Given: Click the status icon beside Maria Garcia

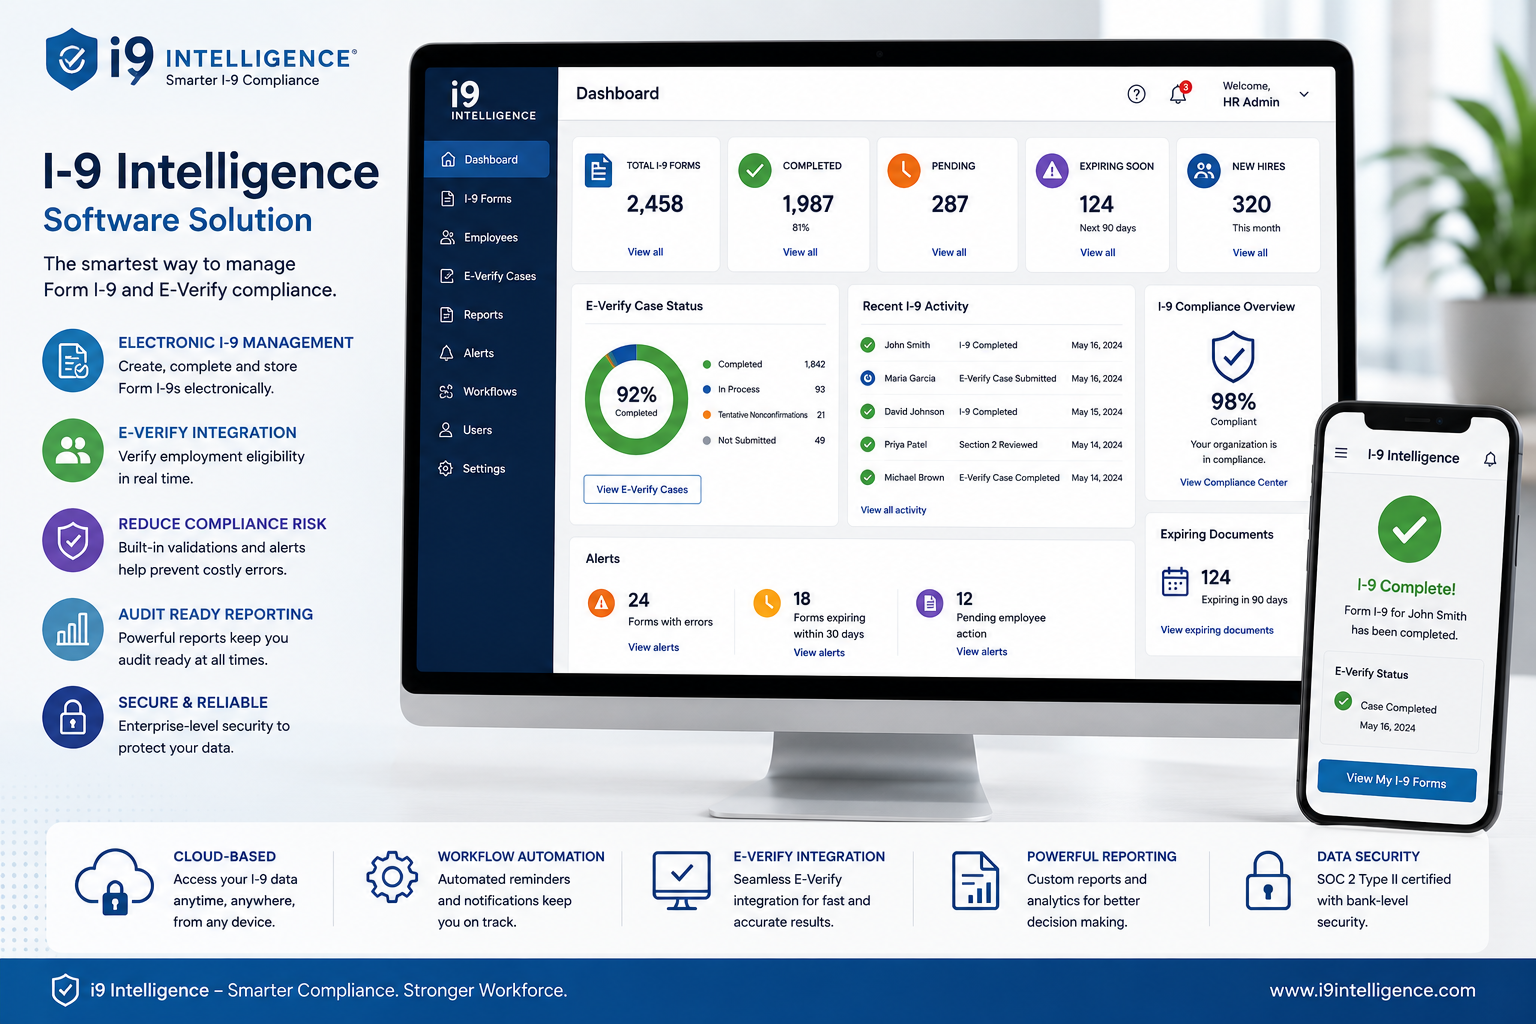Looking at the screenshot, I should point(868,378).
